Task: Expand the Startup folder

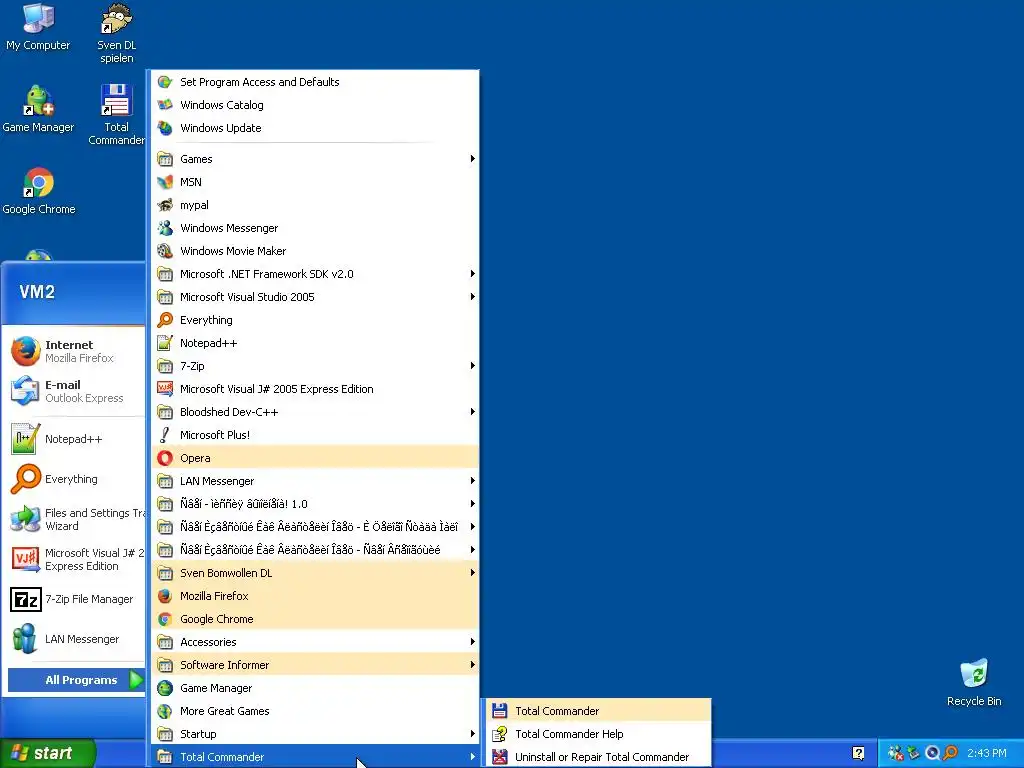Action: point(315,734)
